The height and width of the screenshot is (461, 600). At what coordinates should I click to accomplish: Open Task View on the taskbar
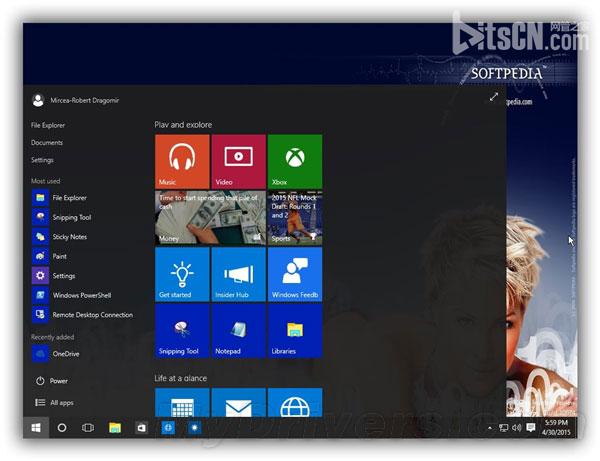click(88, 428)
